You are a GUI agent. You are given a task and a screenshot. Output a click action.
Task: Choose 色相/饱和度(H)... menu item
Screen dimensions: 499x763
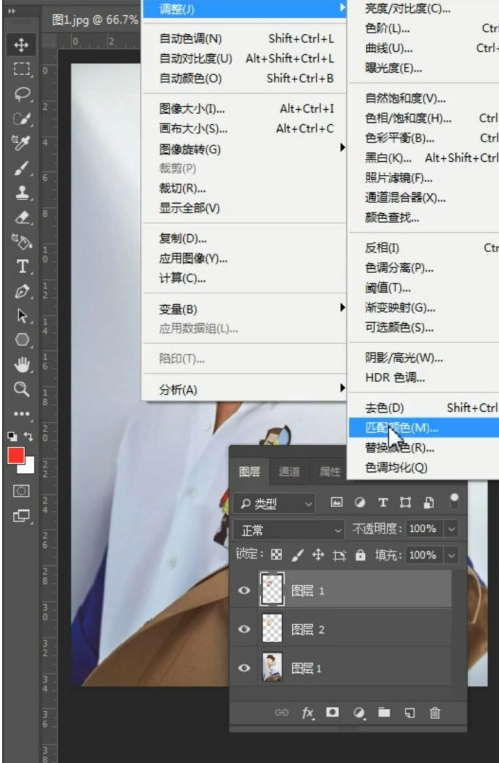click(424, 118)
